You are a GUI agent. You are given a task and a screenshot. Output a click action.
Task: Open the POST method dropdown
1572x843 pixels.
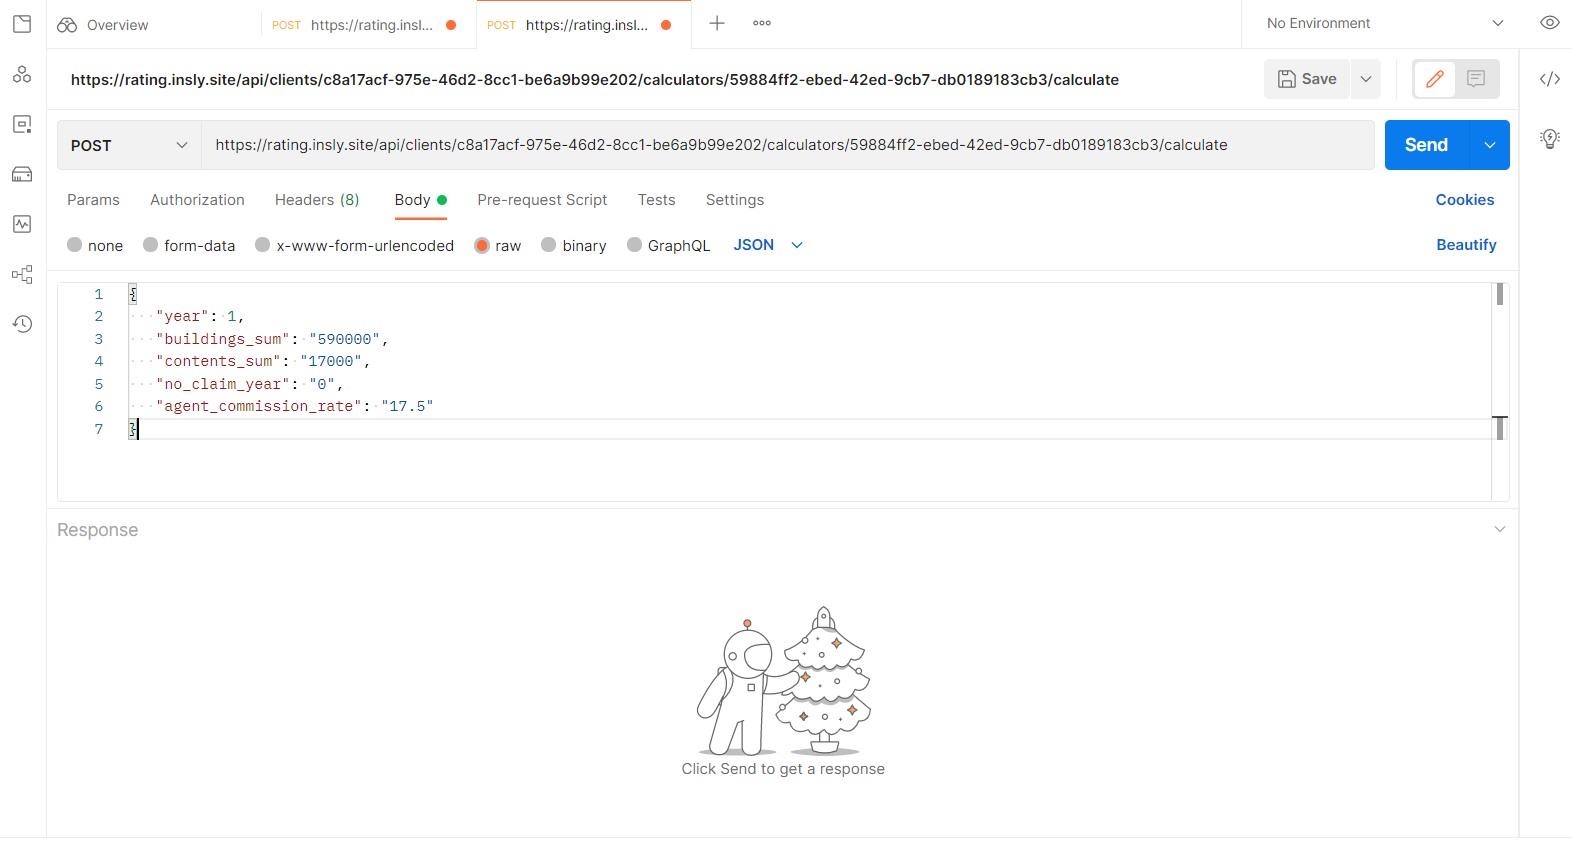(x=129, y=145)
